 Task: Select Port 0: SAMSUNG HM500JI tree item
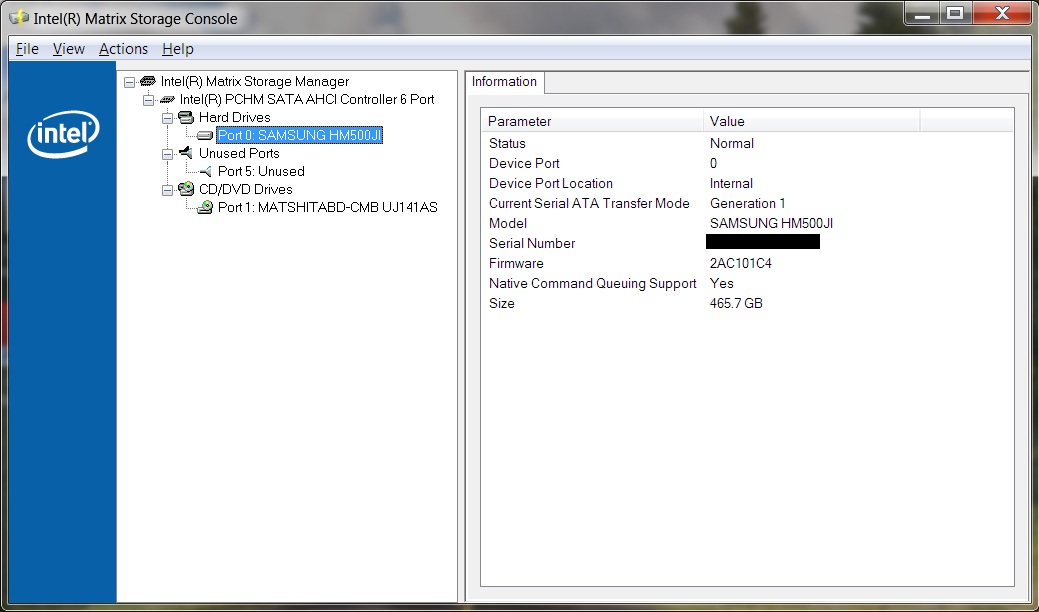(x=300, y=135)
